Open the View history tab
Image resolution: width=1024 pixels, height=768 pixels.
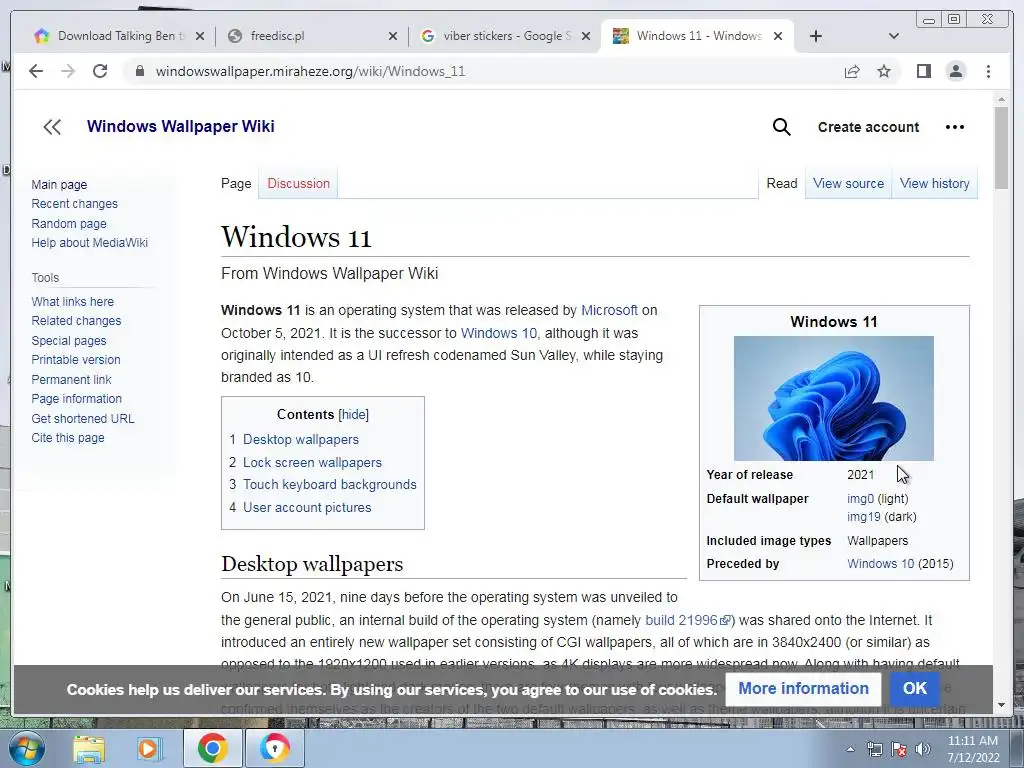935,184
